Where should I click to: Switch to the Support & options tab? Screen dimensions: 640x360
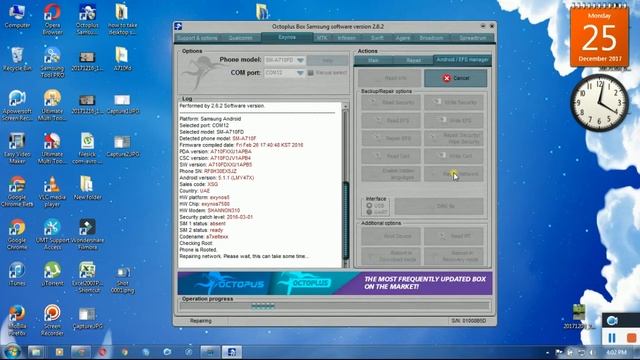tap(197, 38)
